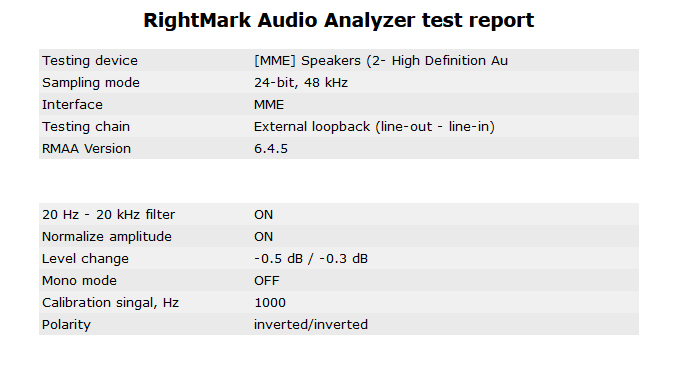Click the ON value for the filter
The width and height of the screenshot is (683, 375).
point(264,215)
